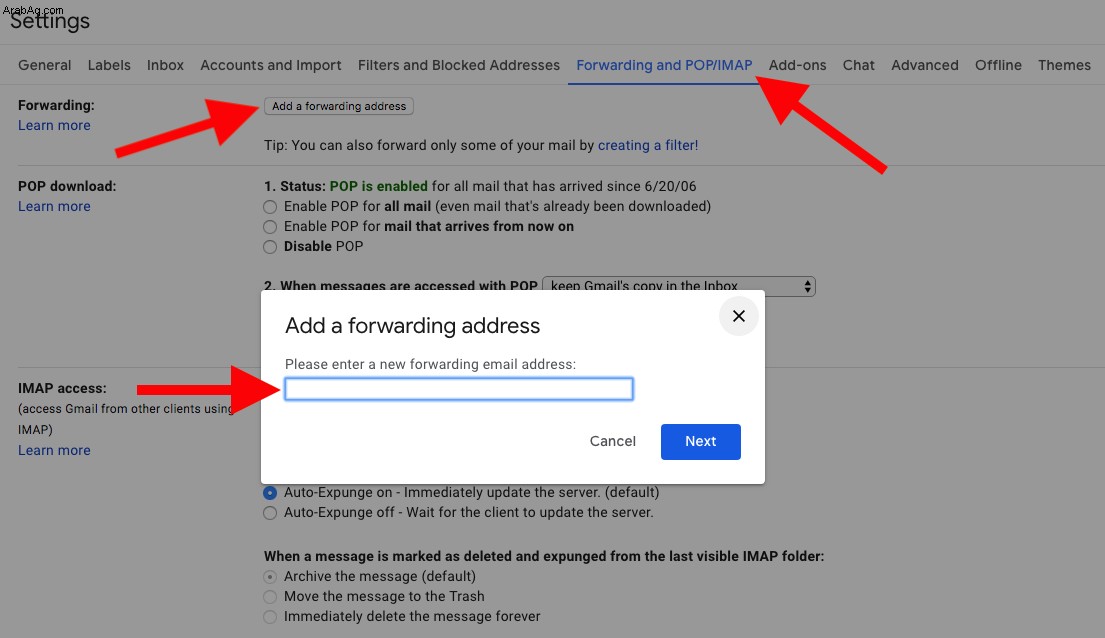1105x638 pixels.
Task: Open the Offline settings tab
Action: click(x=998, y=65)
